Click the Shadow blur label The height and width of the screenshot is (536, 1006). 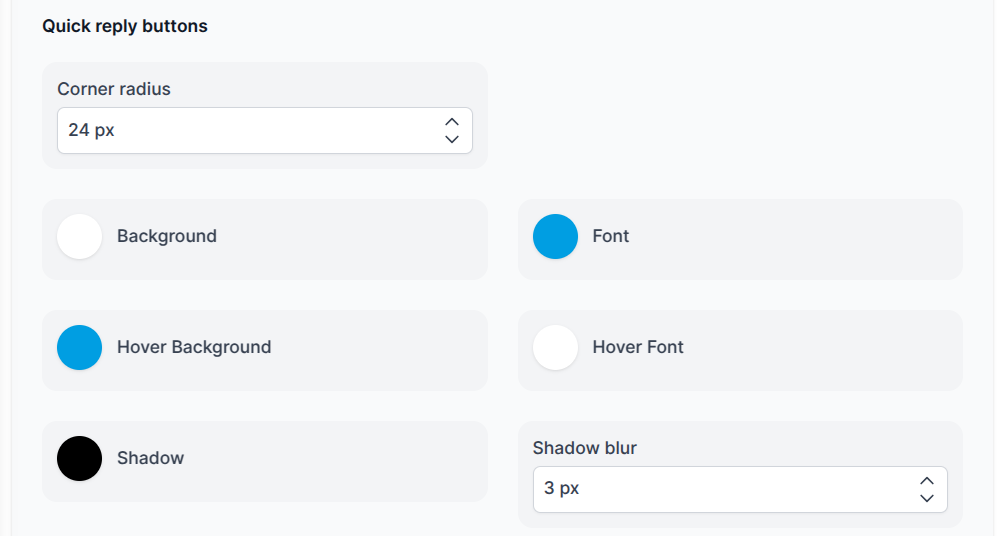coord(584,447)
